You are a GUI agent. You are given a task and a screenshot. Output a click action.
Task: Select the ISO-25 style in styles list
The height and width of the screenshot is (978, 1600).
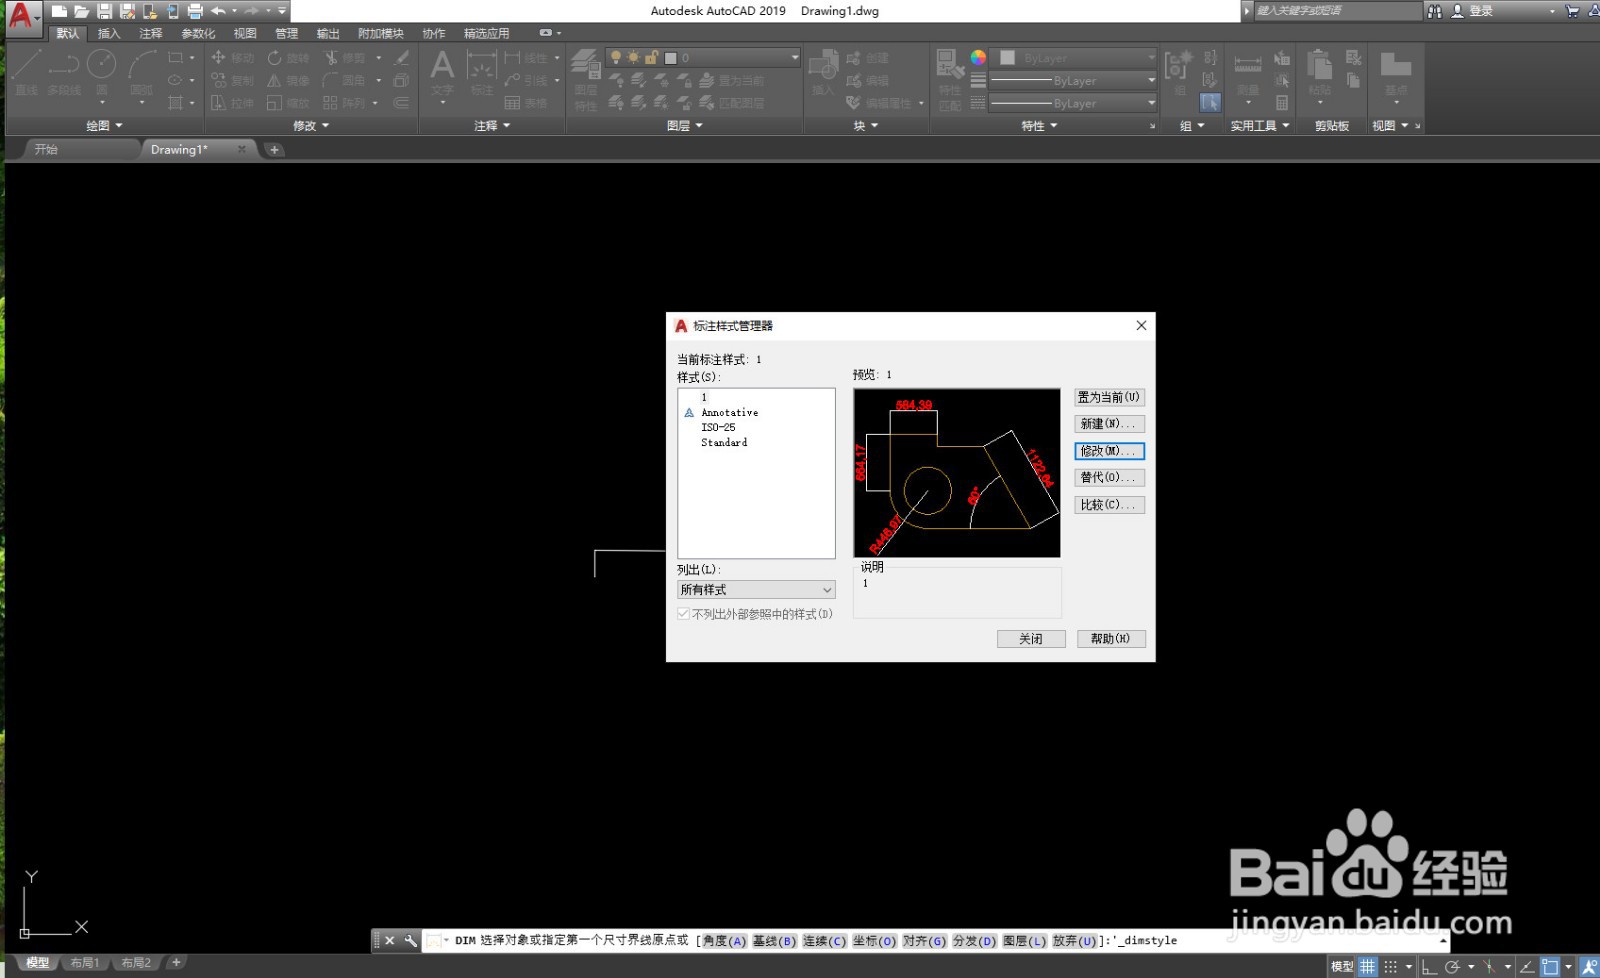718,427
